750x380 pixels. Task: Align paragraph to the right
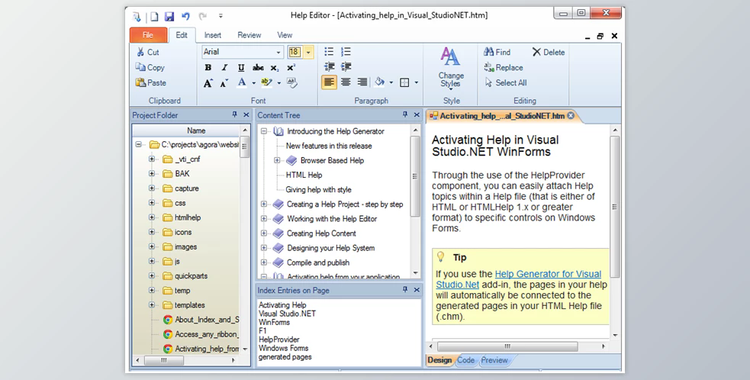coord(363,82)
